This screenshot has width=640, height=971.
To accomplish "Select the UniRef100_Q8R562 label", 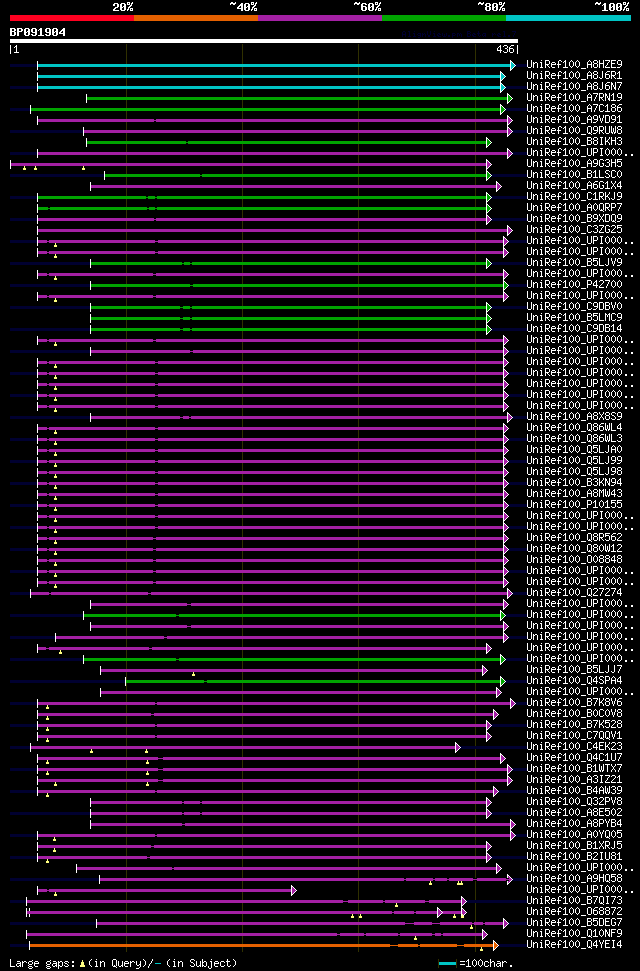I will (574, 538).
